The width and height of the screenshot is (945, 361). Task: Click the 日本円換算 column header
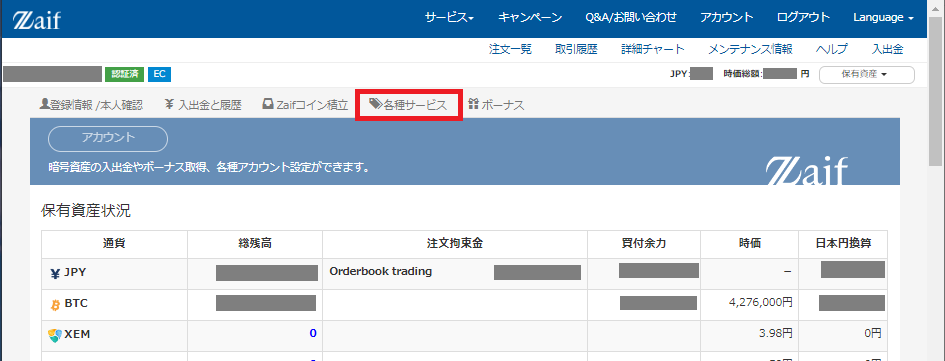tap(843, 243)
